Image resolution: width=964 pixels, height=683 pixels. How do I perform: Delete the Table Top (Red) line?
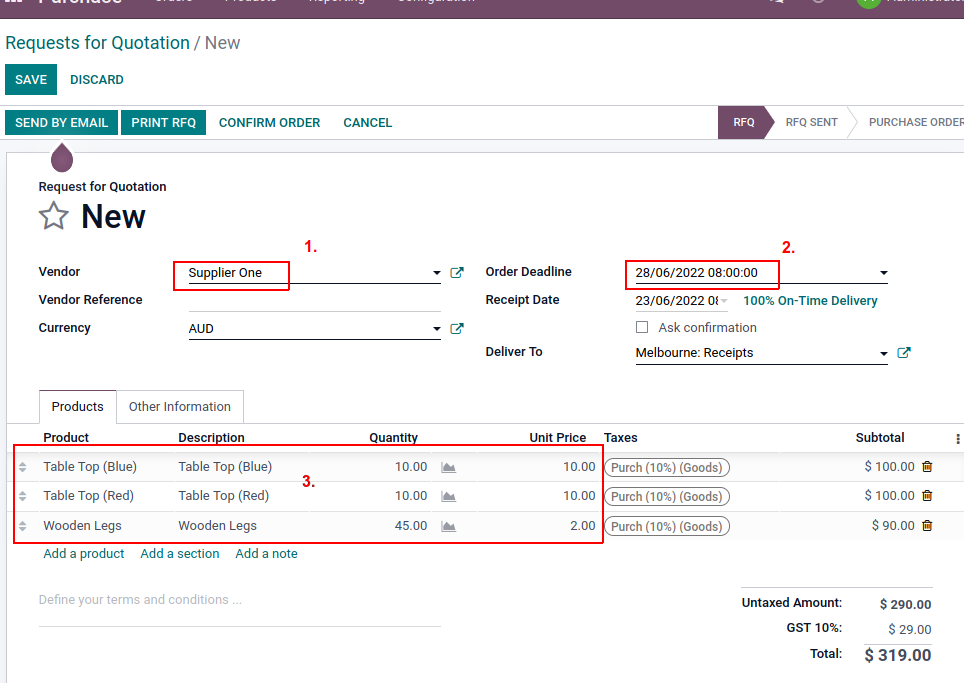927,495
